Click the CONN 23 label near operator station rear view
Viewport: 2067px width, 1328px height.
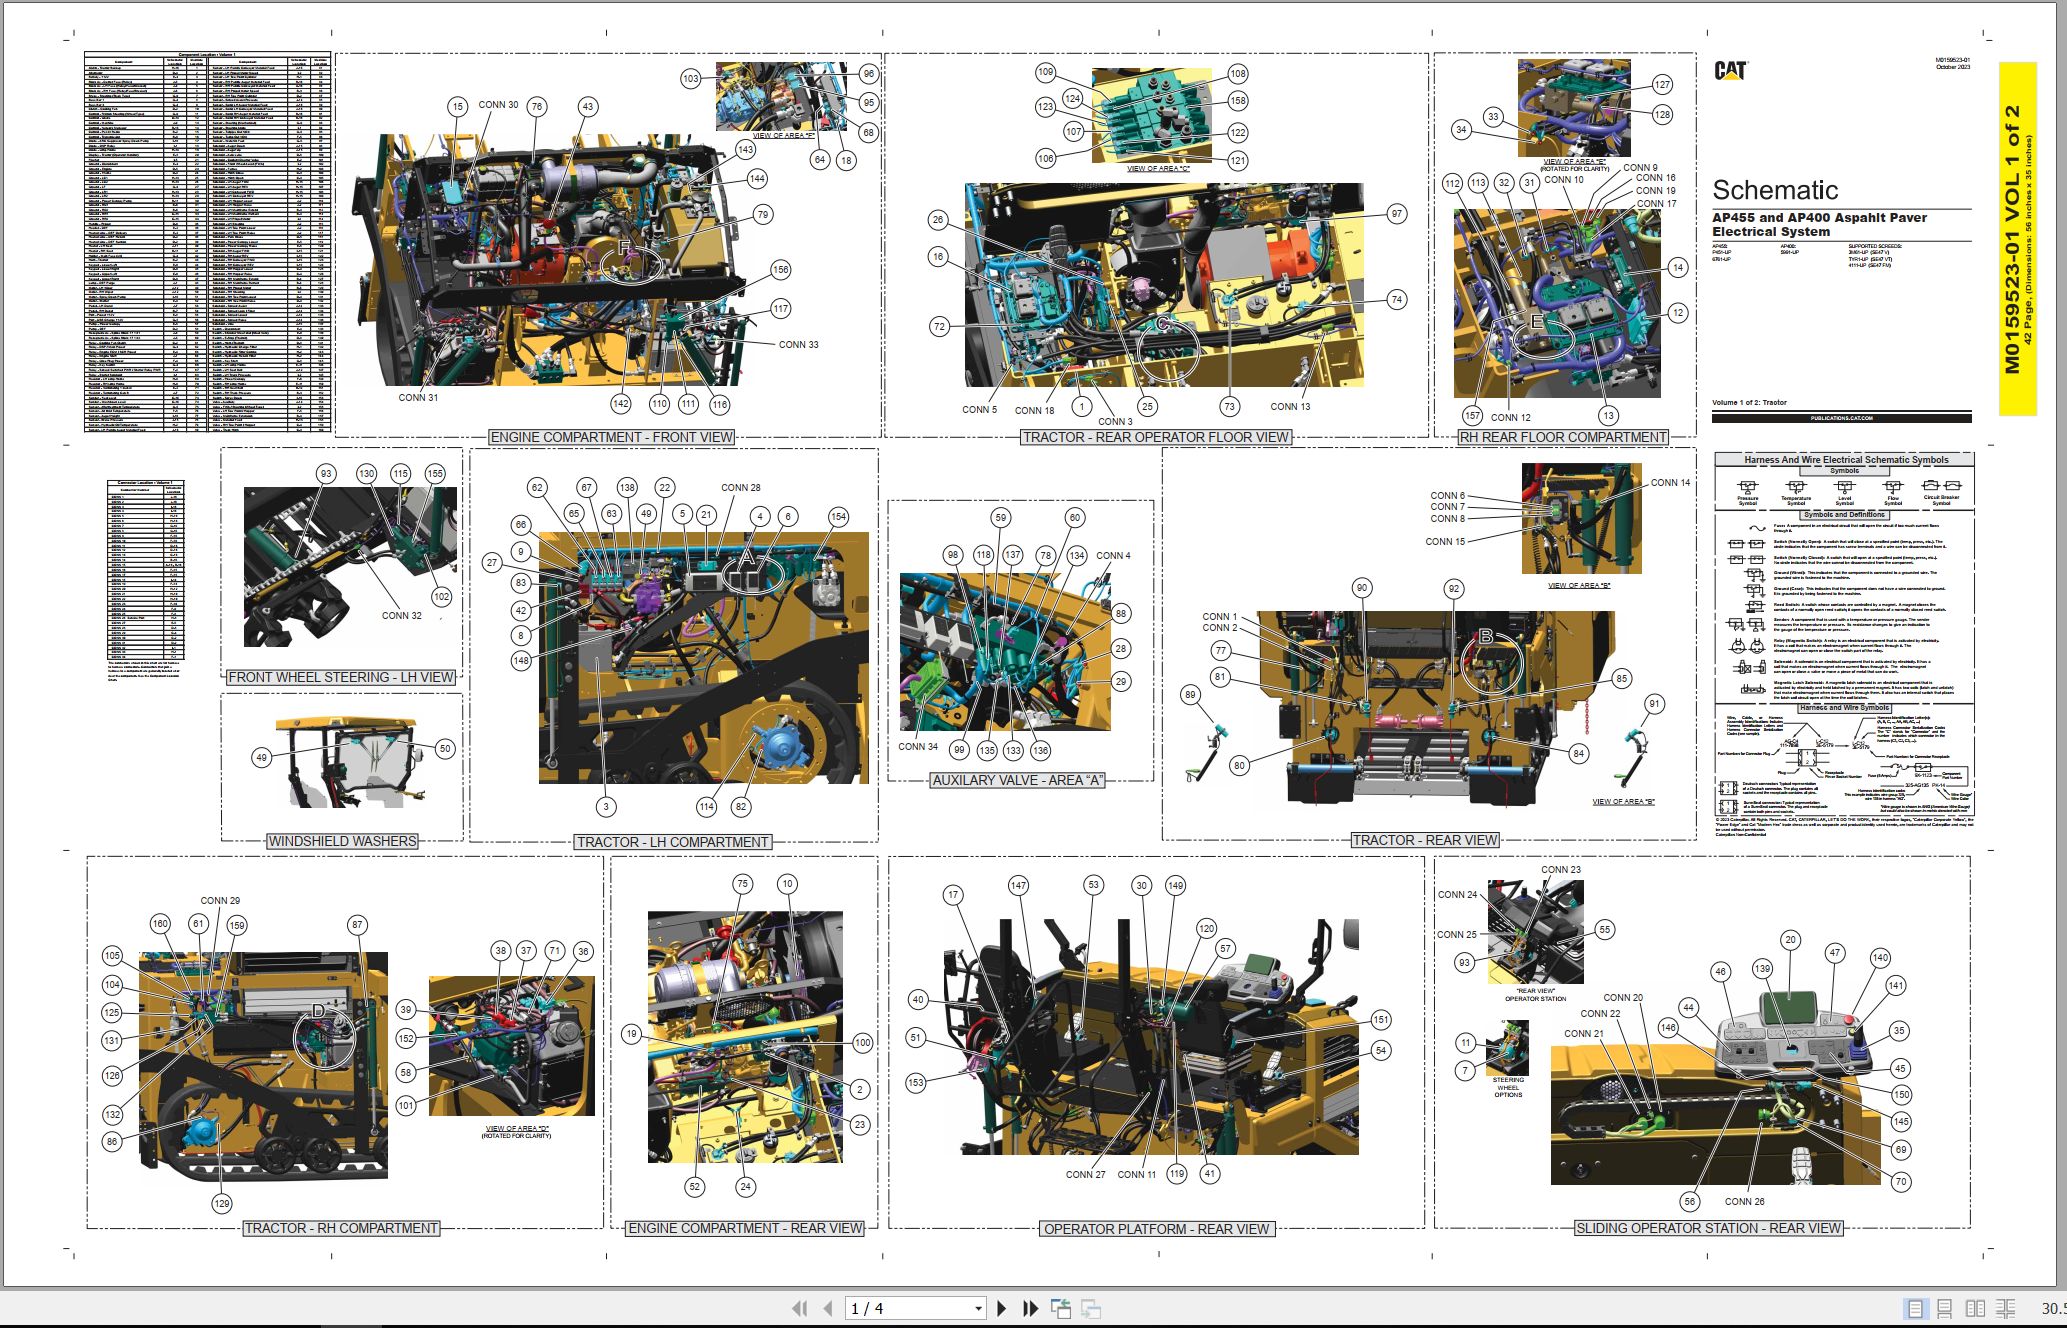pos(1561,870)
